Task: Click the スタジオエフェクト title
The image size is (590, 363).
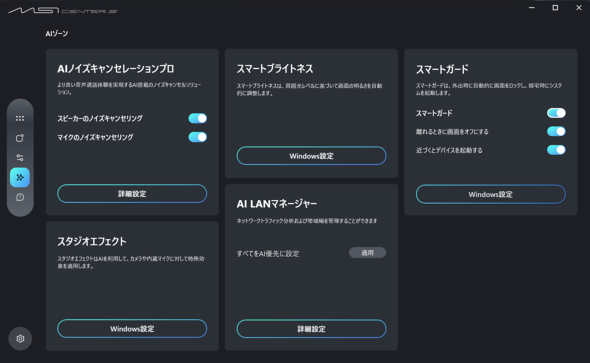Action: pyautogui.click(x=92, y=241)
